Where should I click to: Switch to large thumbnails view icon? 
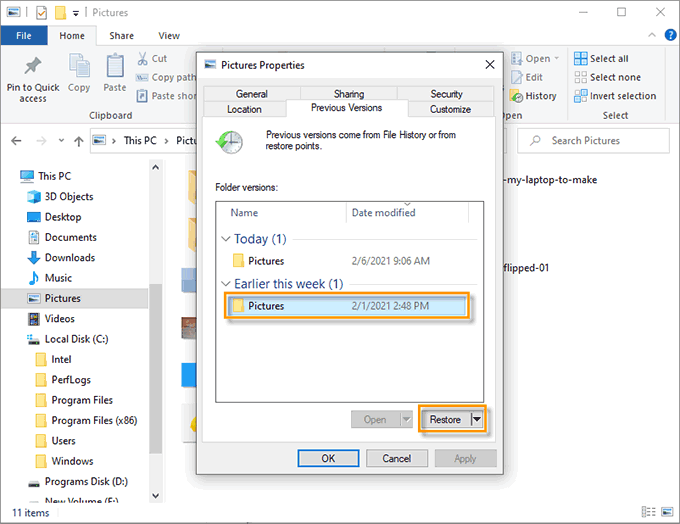(667, 512)
